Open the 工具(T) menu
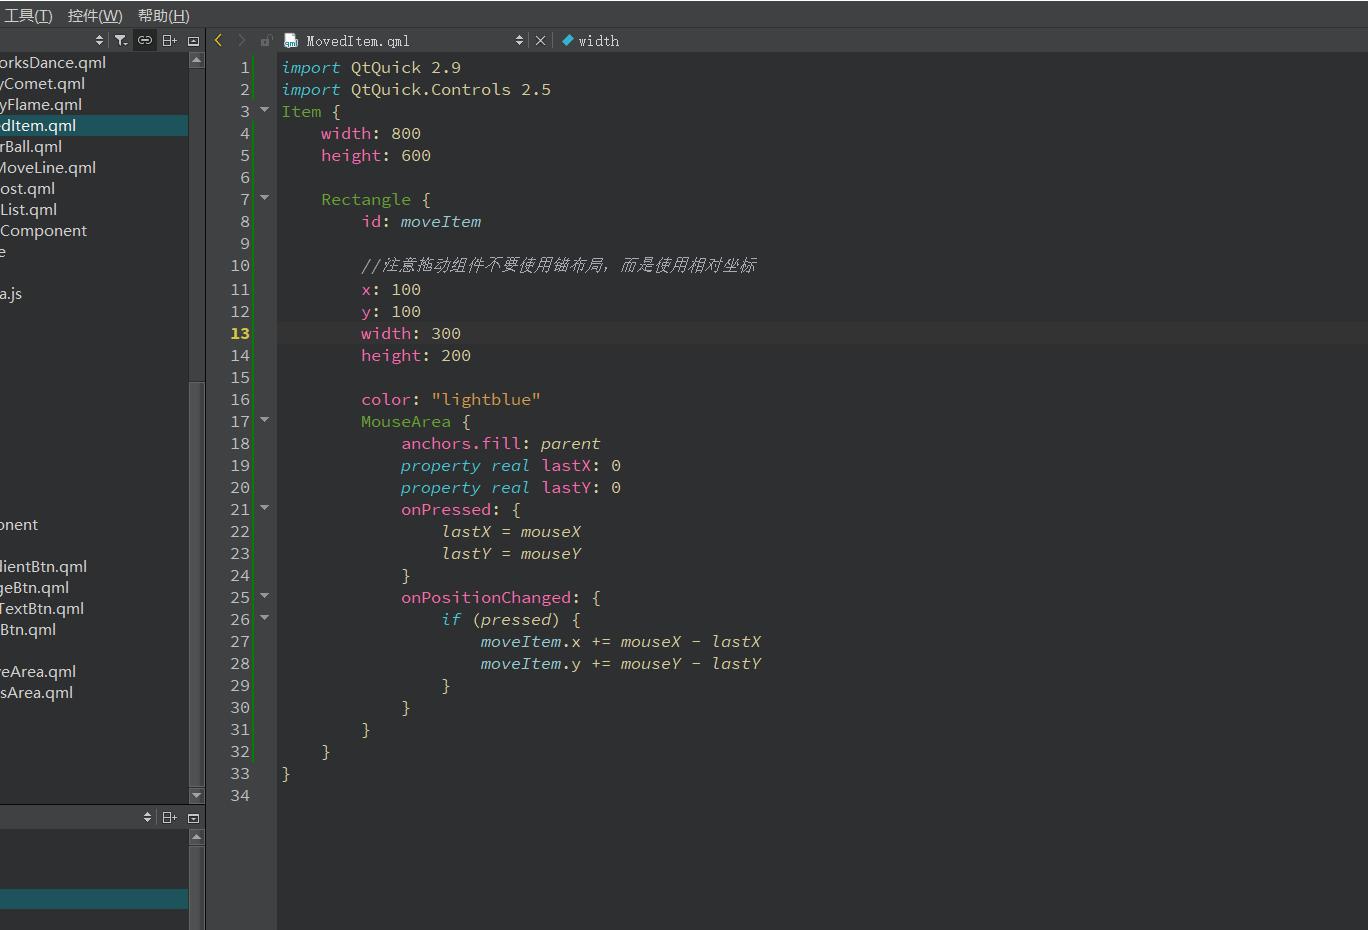The height and width of the screenshot is (930, 1368). pos(27,15)
